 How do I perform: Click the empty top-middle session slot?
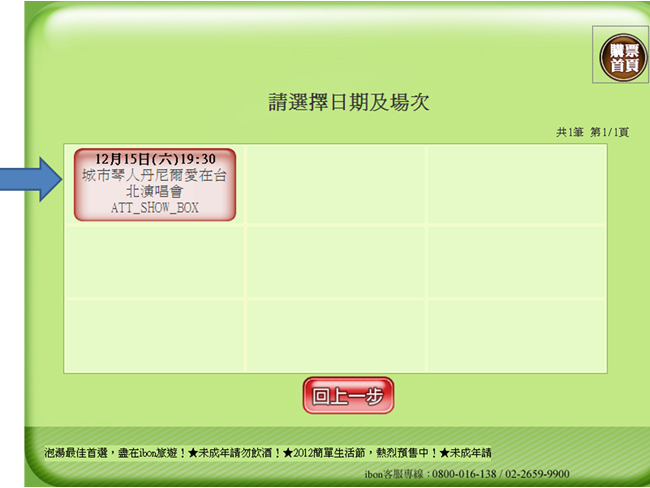click(335, 185)
